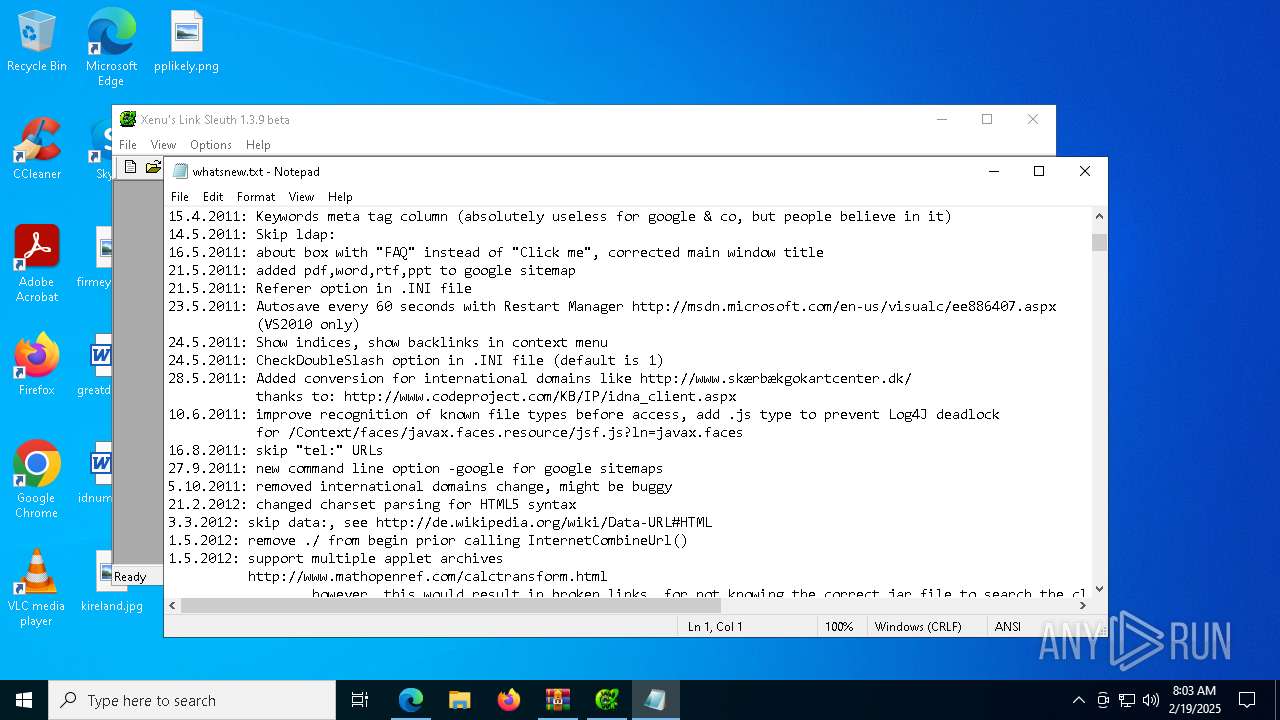The width and height of the screenshot is (1280, 720).
Task: Click the Notepad horizontal scrollbar right arrow
Action: [1082, 605]
